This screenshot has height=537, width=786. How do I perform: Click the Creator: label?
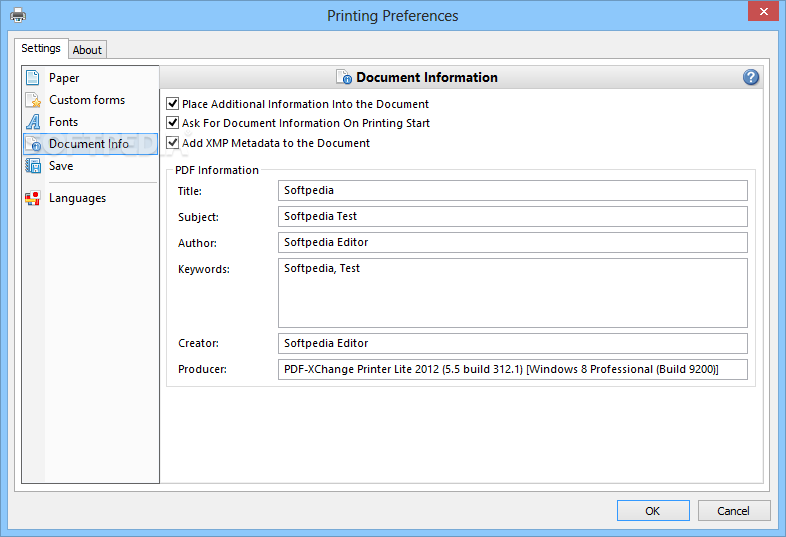[199, 343]
